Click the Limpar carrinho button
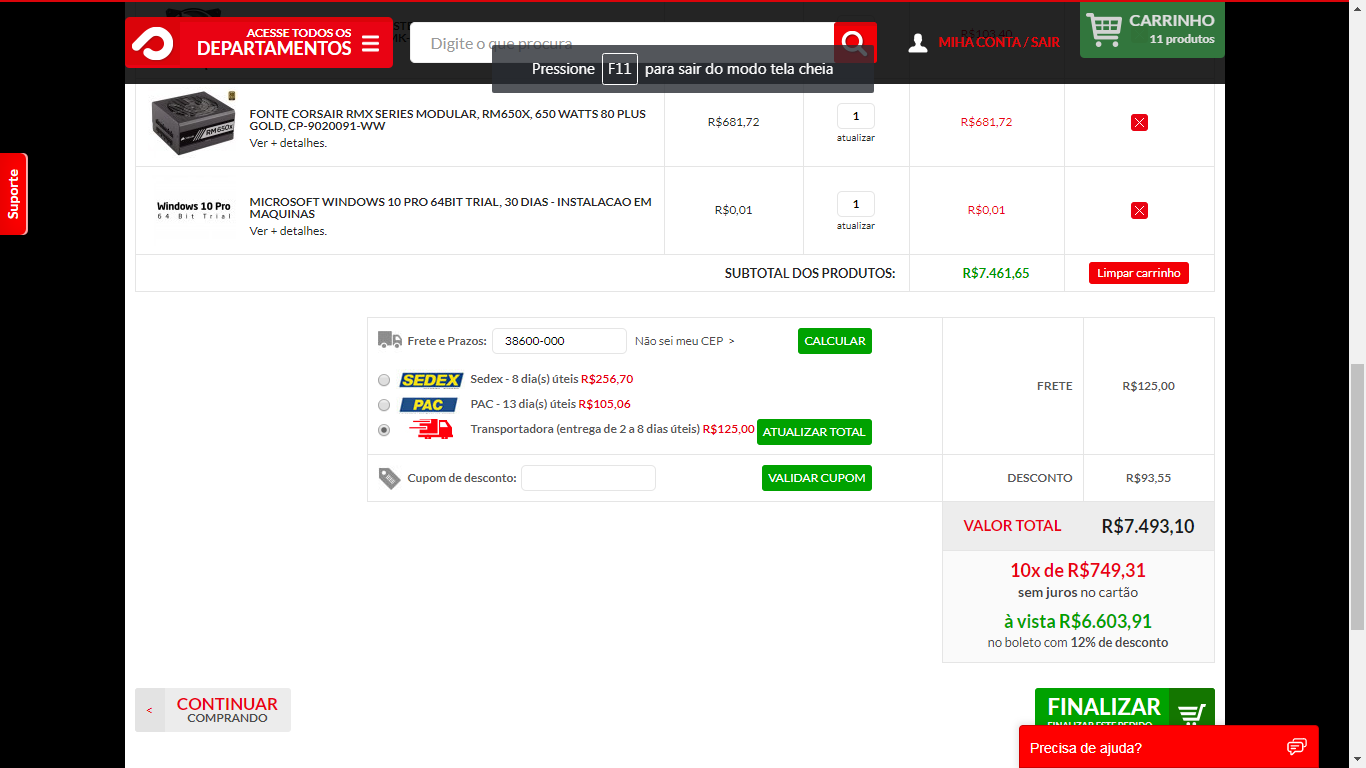The width and height of the screenshot is (1366, 768). [x=1139, y=273]
